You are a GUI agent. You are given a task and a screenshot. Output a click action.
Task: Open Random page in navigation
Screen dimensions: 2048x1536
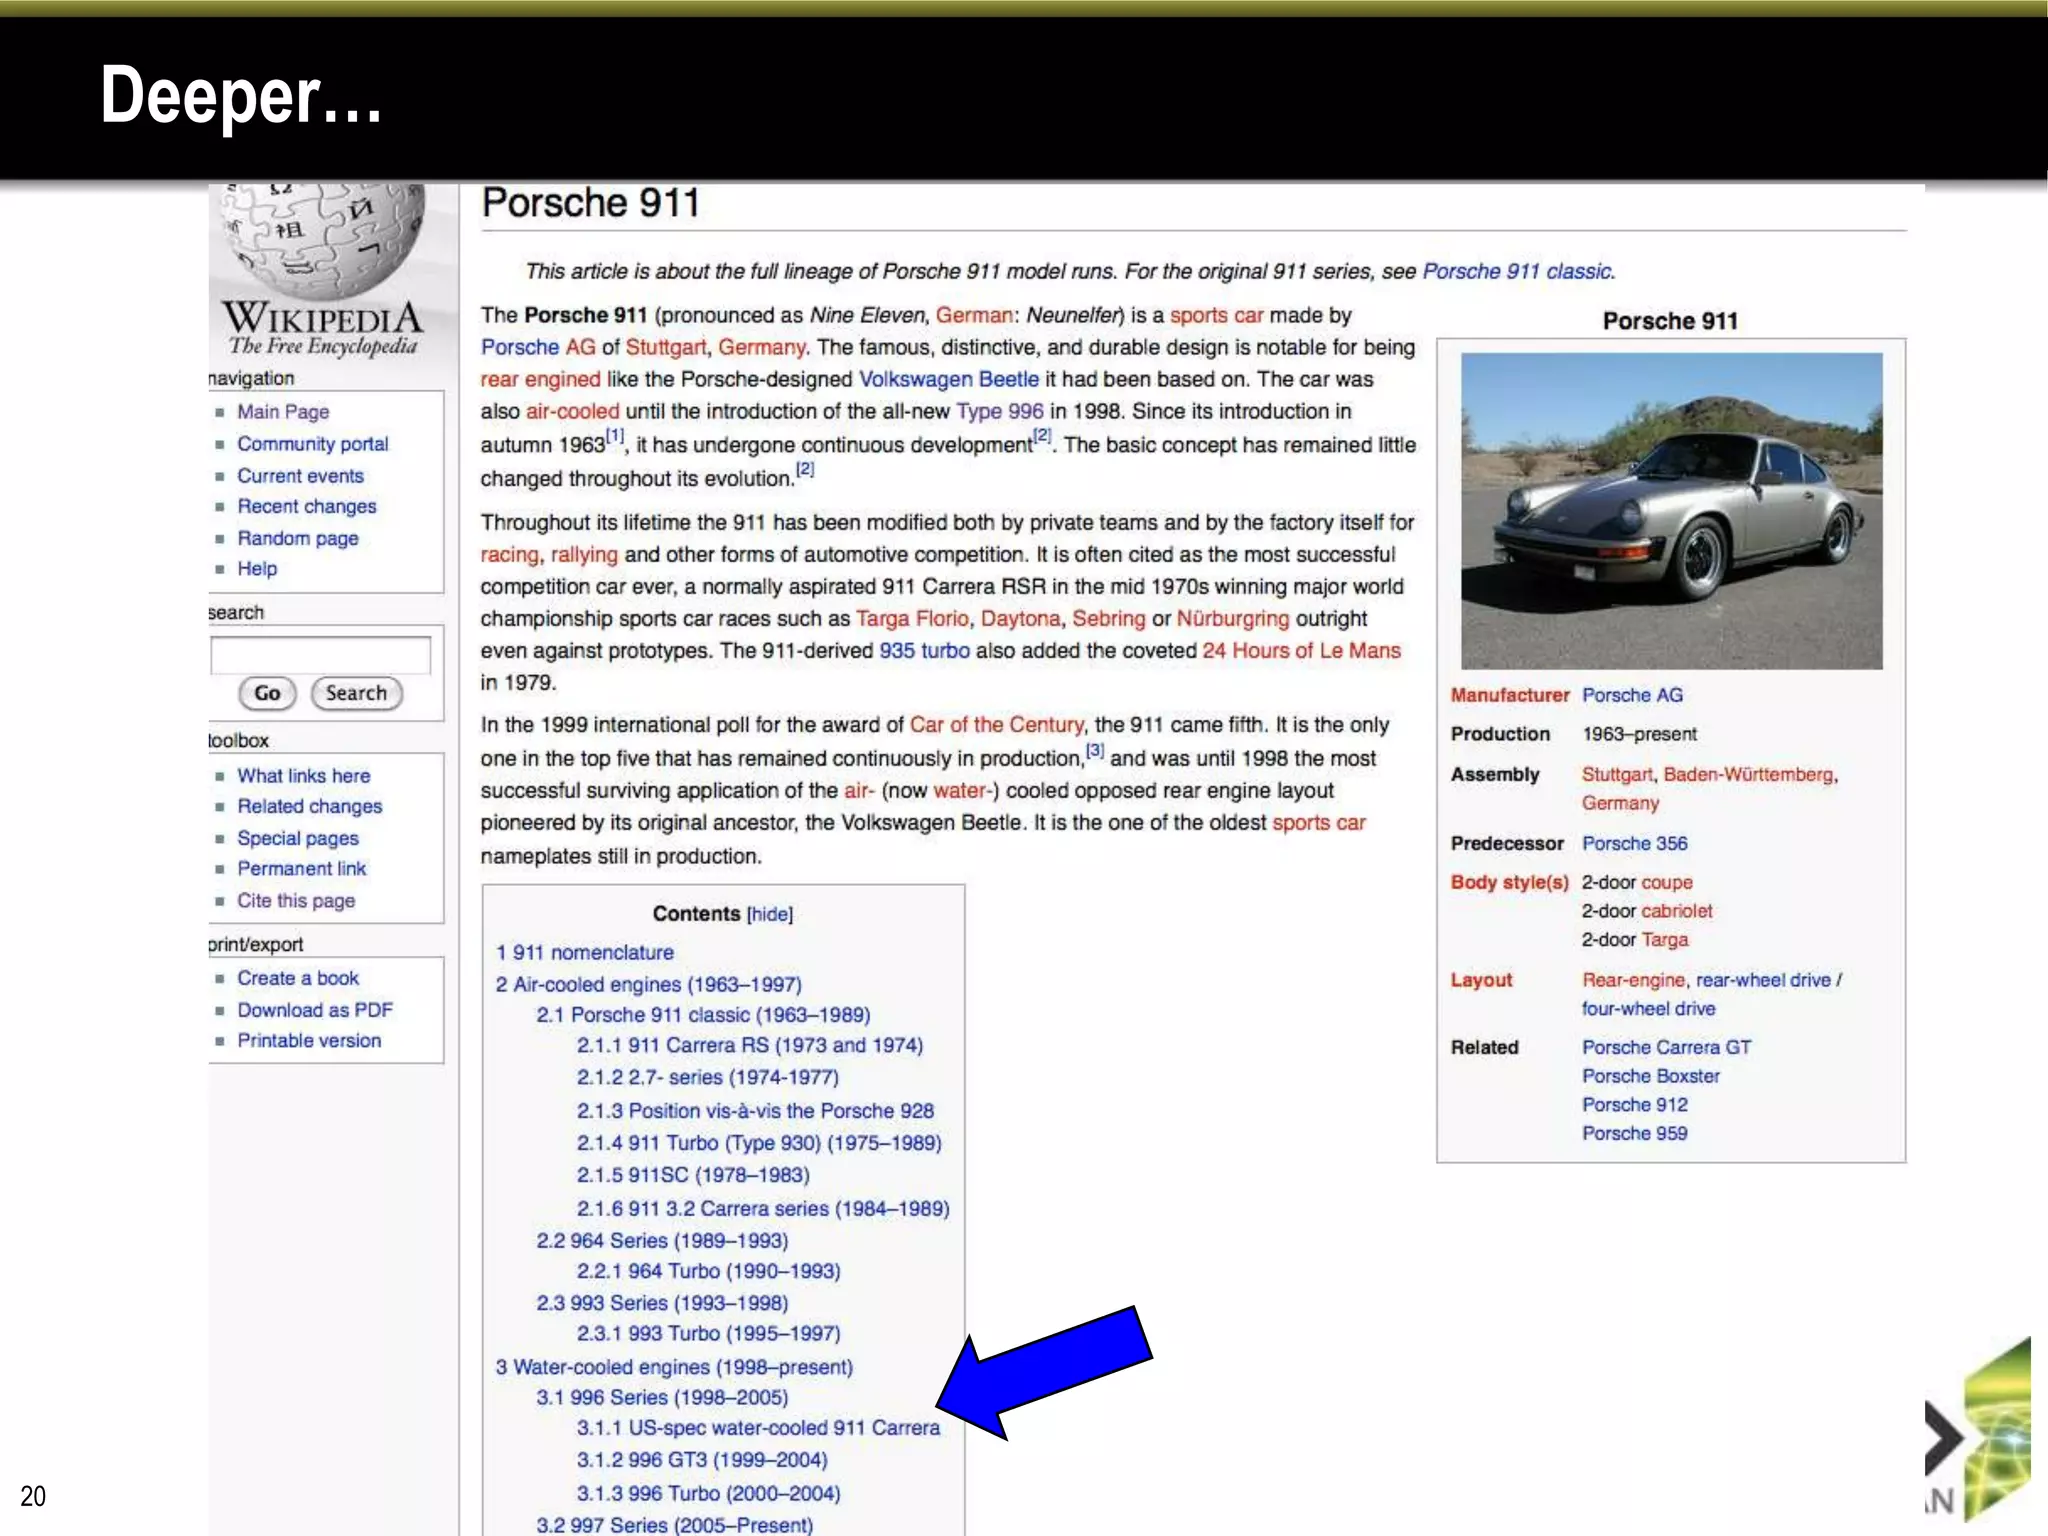pyautogui.click(x=297, y=538)
